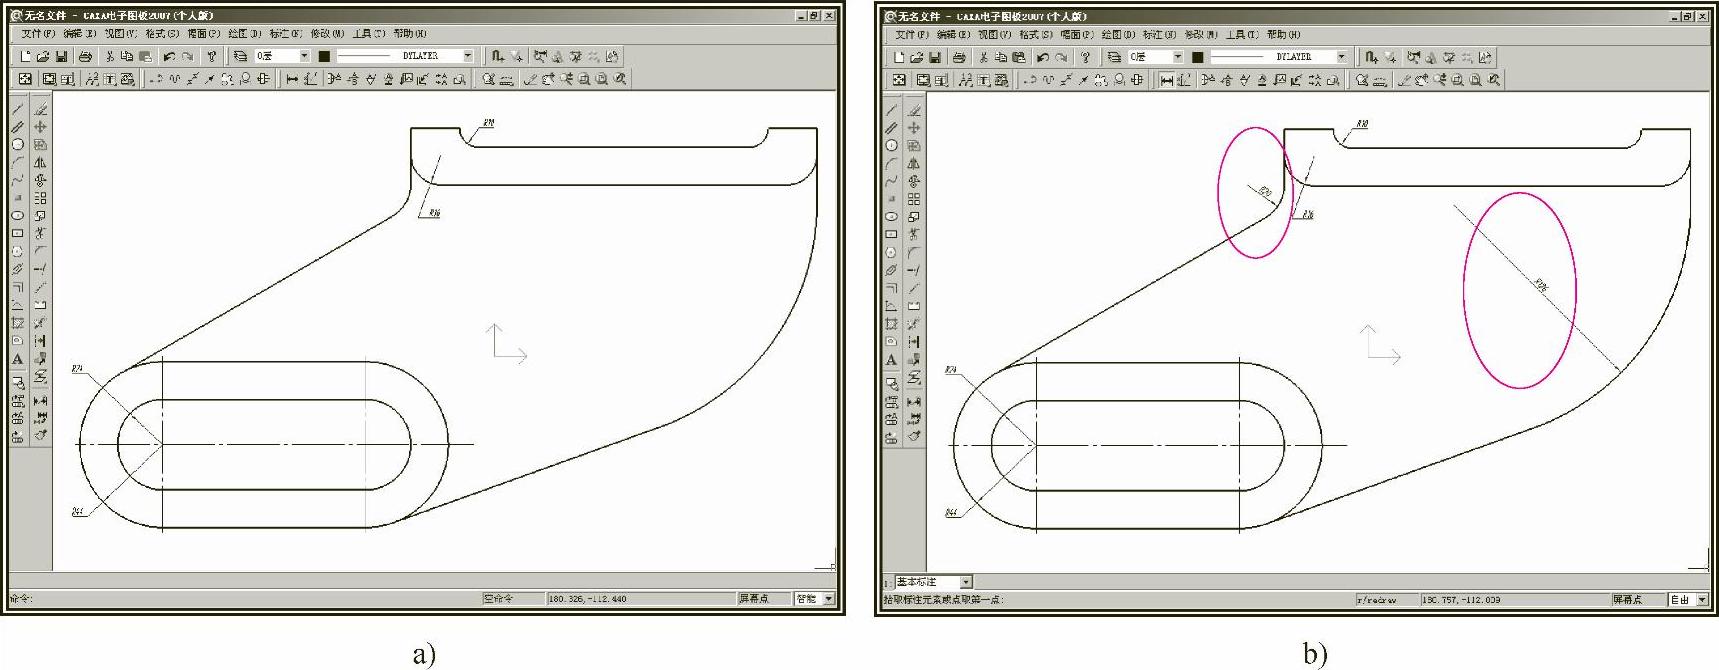Click the New file icon in window a
Image resolution: width=1719 pixels, height=670 pixels.
pyautogui.click(x=26, y=57)
